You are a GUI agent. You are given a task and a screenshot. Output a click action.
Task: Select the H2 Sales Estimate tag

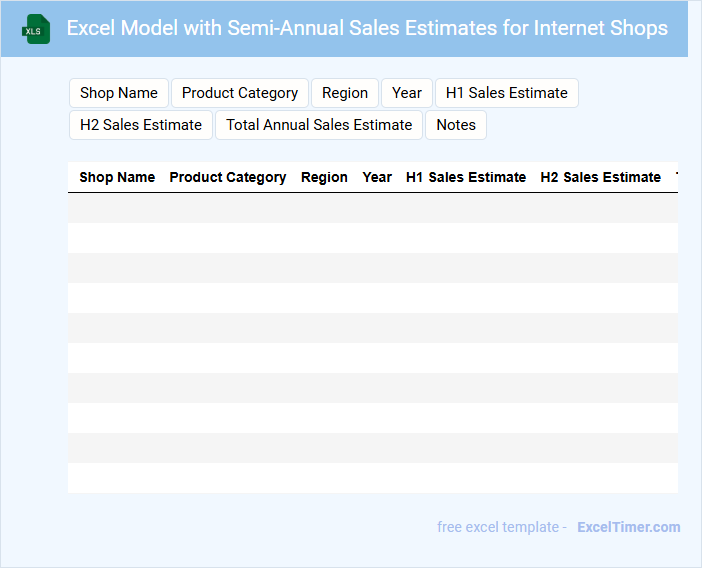tap(141, 125)
